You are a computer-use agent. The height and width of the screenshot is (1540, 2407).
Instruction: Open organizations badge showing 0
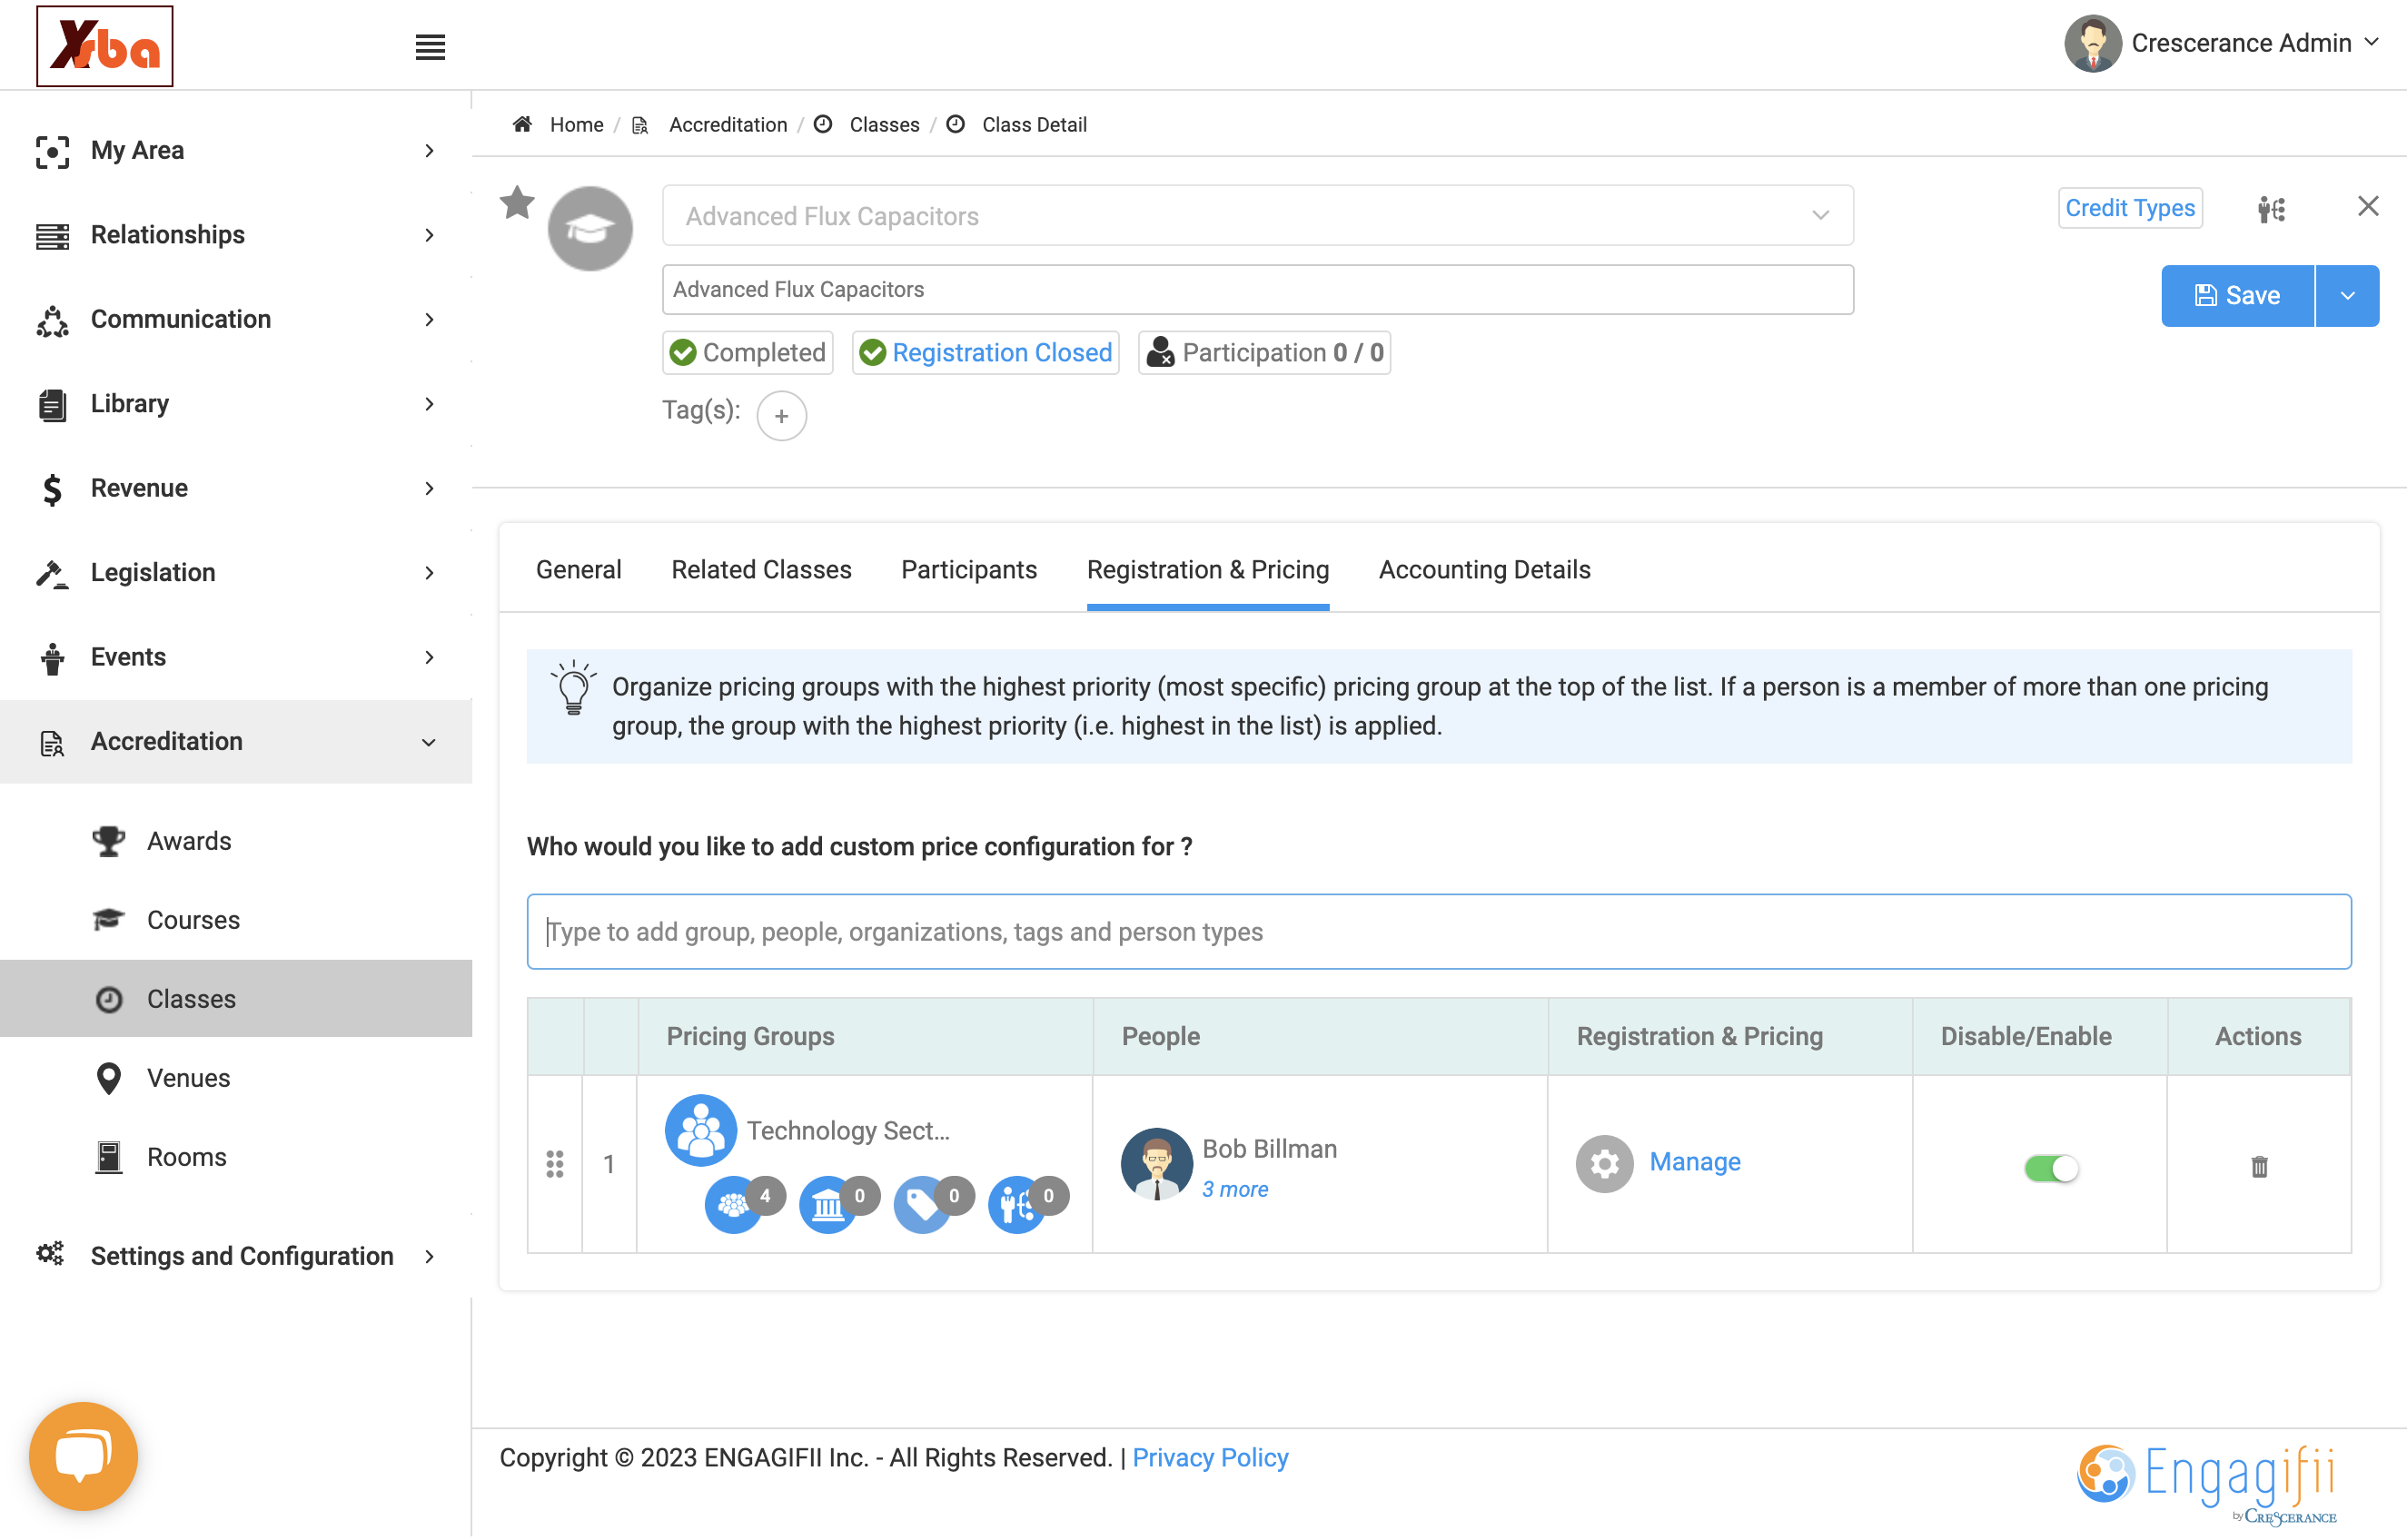839,1204
